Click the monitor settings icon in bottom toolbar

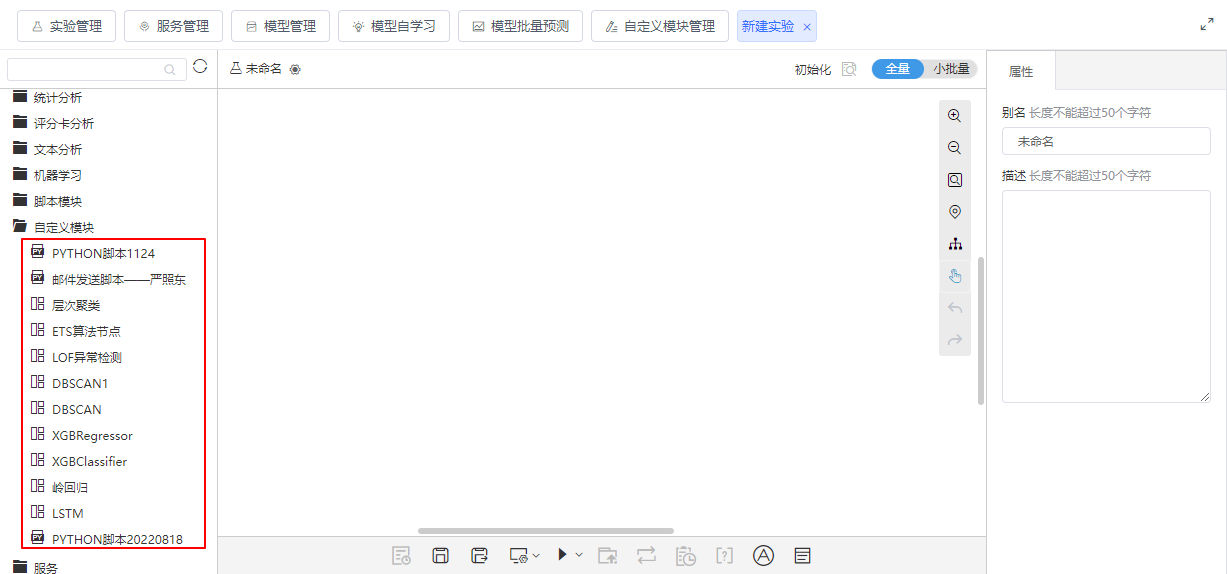(518, 555)
